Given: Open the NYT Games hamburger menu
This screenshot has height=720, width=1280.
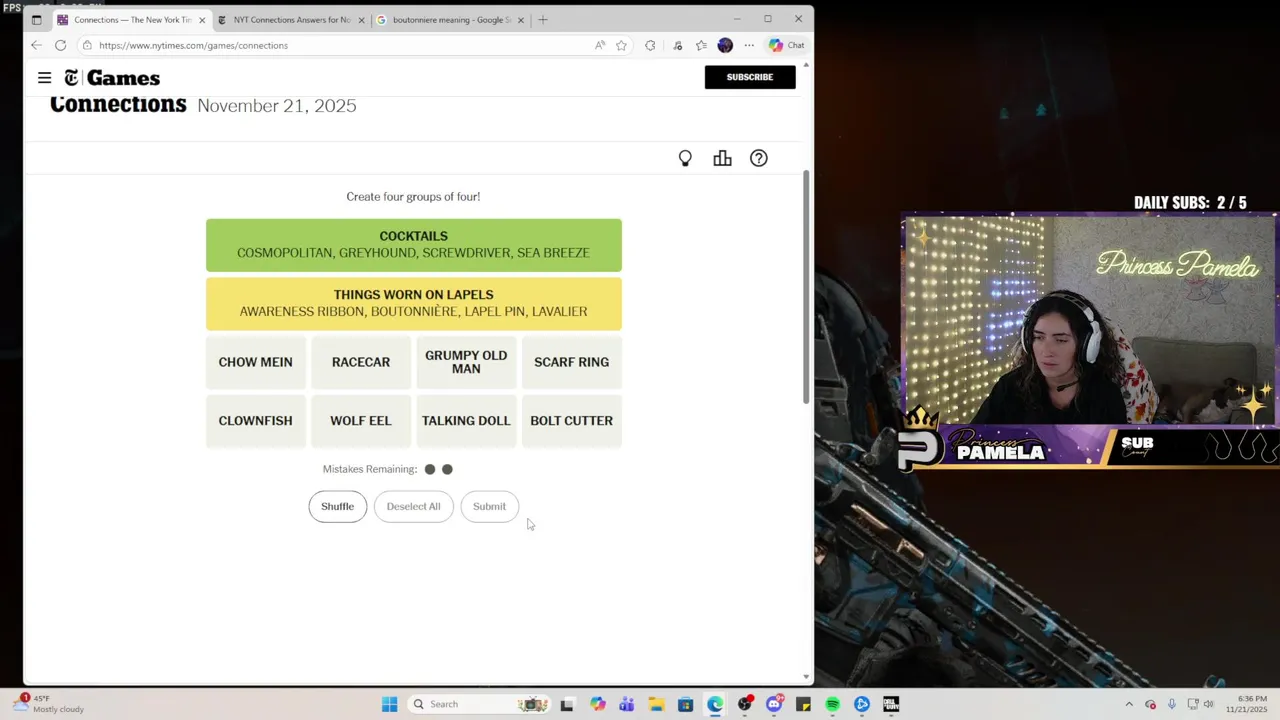Looking at the screenshot, I should point(44,78).
